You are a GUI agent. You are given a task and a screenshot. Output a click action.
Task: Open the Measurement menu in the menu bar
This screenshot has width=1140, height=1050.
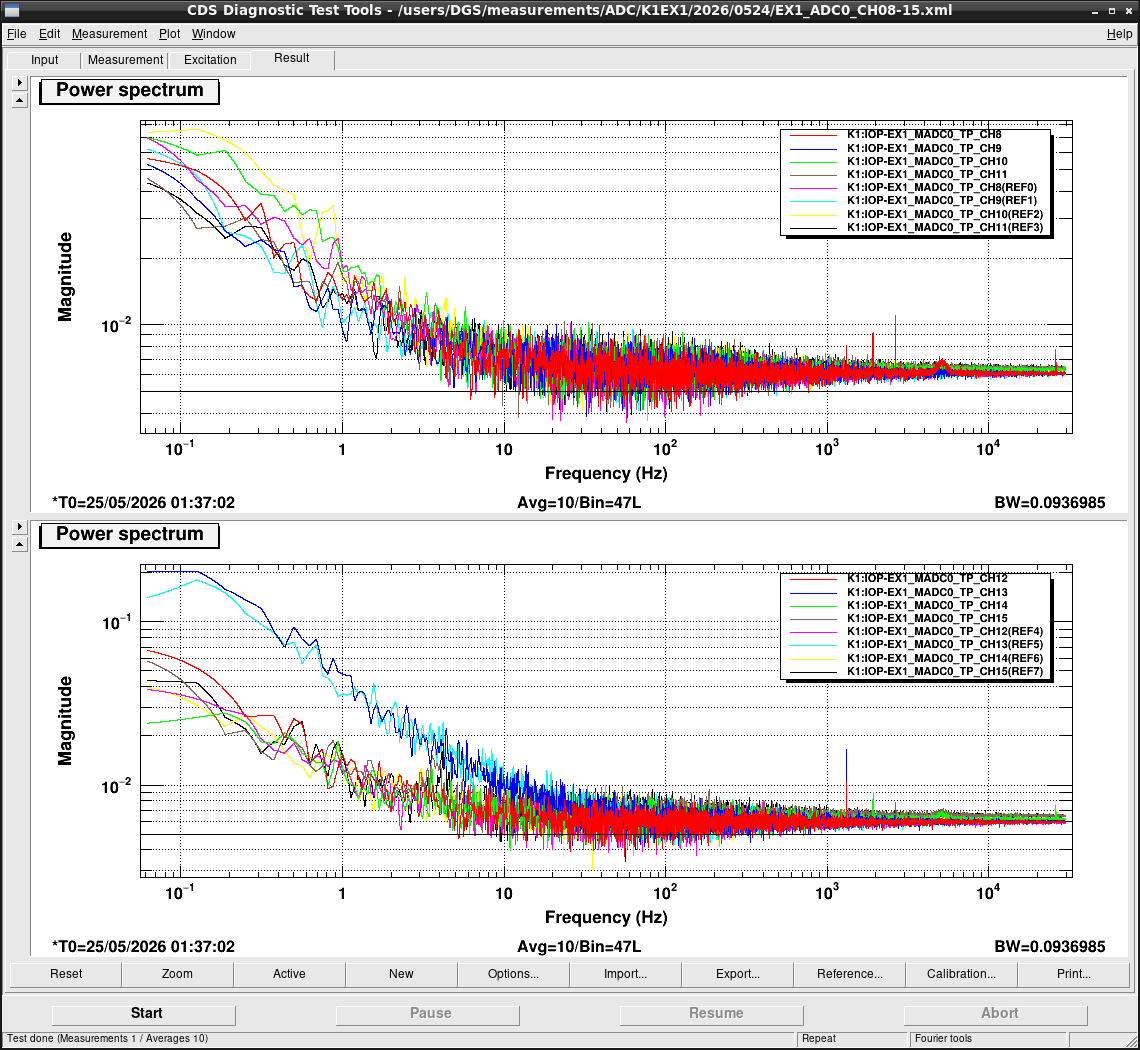109,34
